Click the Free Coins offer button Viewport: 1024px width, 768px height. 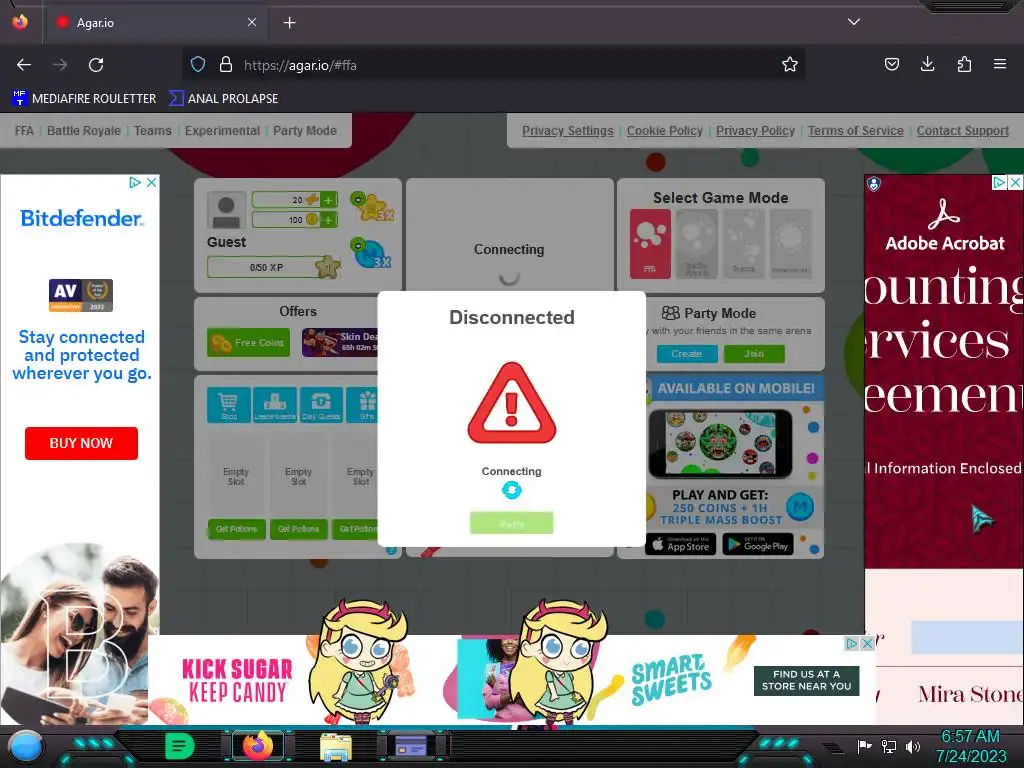click(x=248, y=342)
